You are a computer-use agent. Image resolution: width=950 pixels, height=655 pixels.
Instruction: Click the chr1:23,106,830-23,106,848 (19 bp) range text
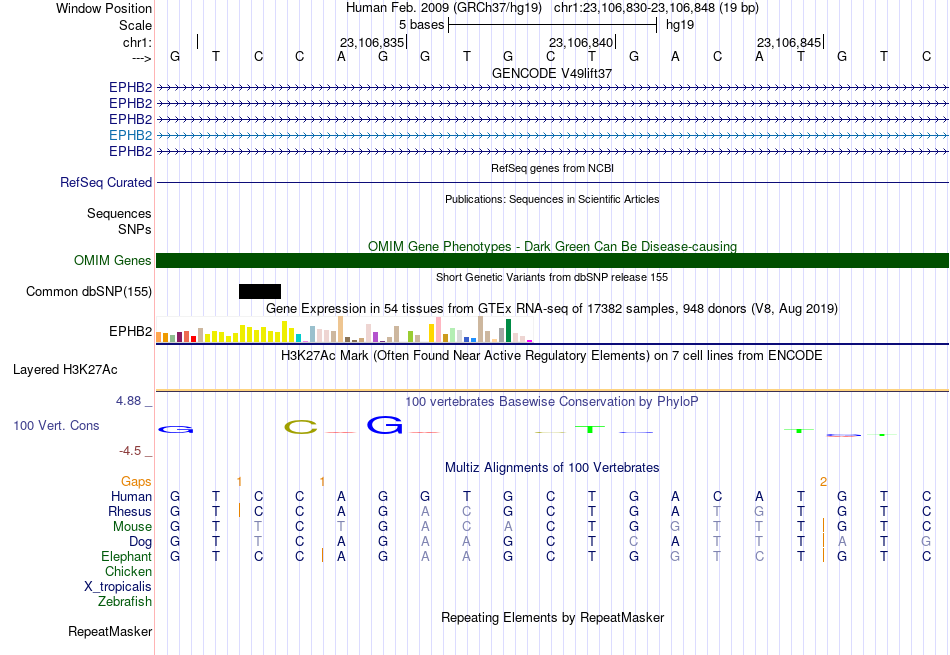pyautogui.click(x=656, y=8)
